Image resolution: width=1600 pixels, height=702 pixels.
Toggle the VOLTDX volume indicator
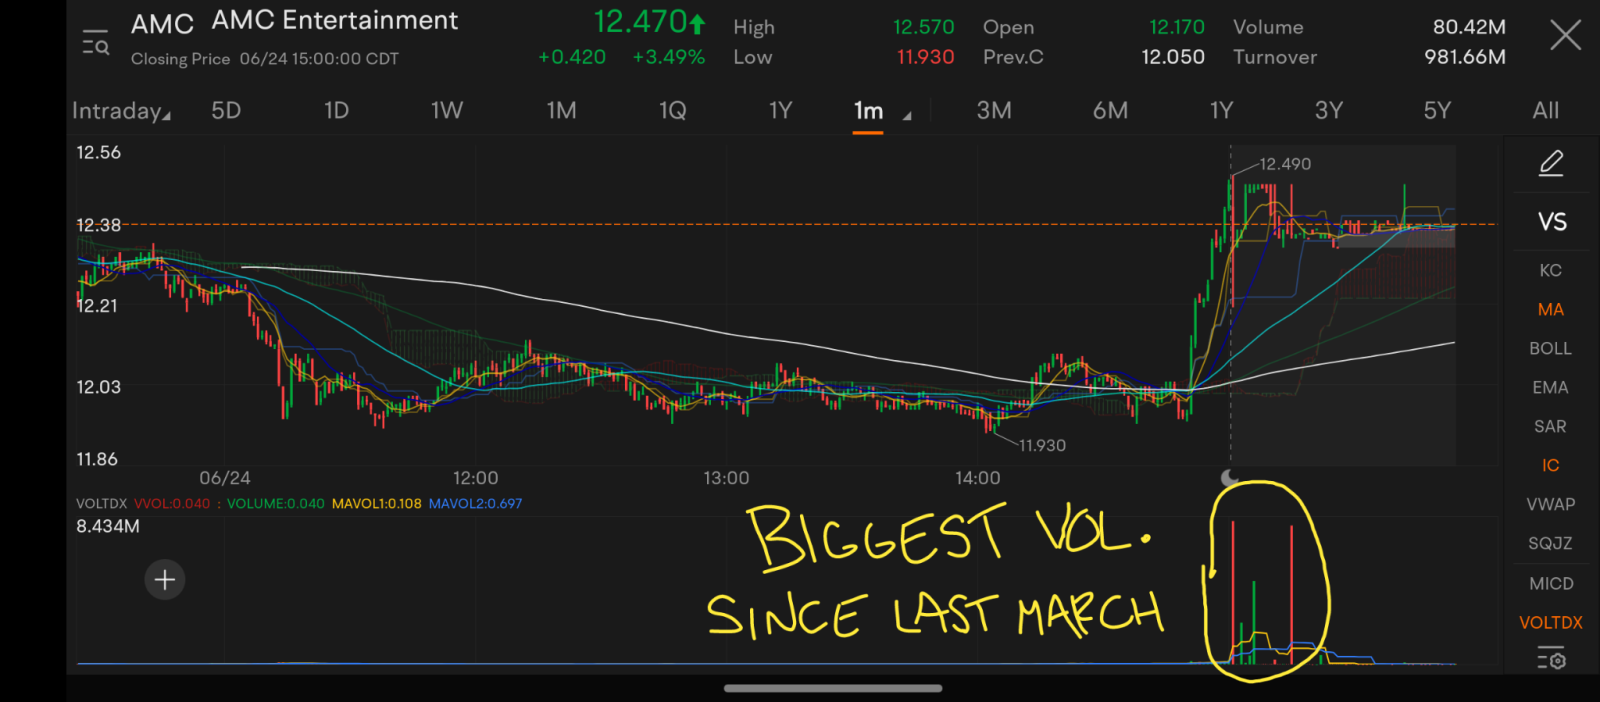[x=1551, y=622]
